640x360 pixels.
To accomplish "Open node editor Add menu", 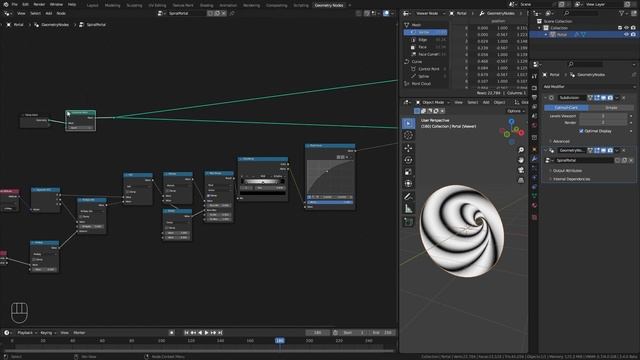I will pyautogui.click(x=49, y=13).
